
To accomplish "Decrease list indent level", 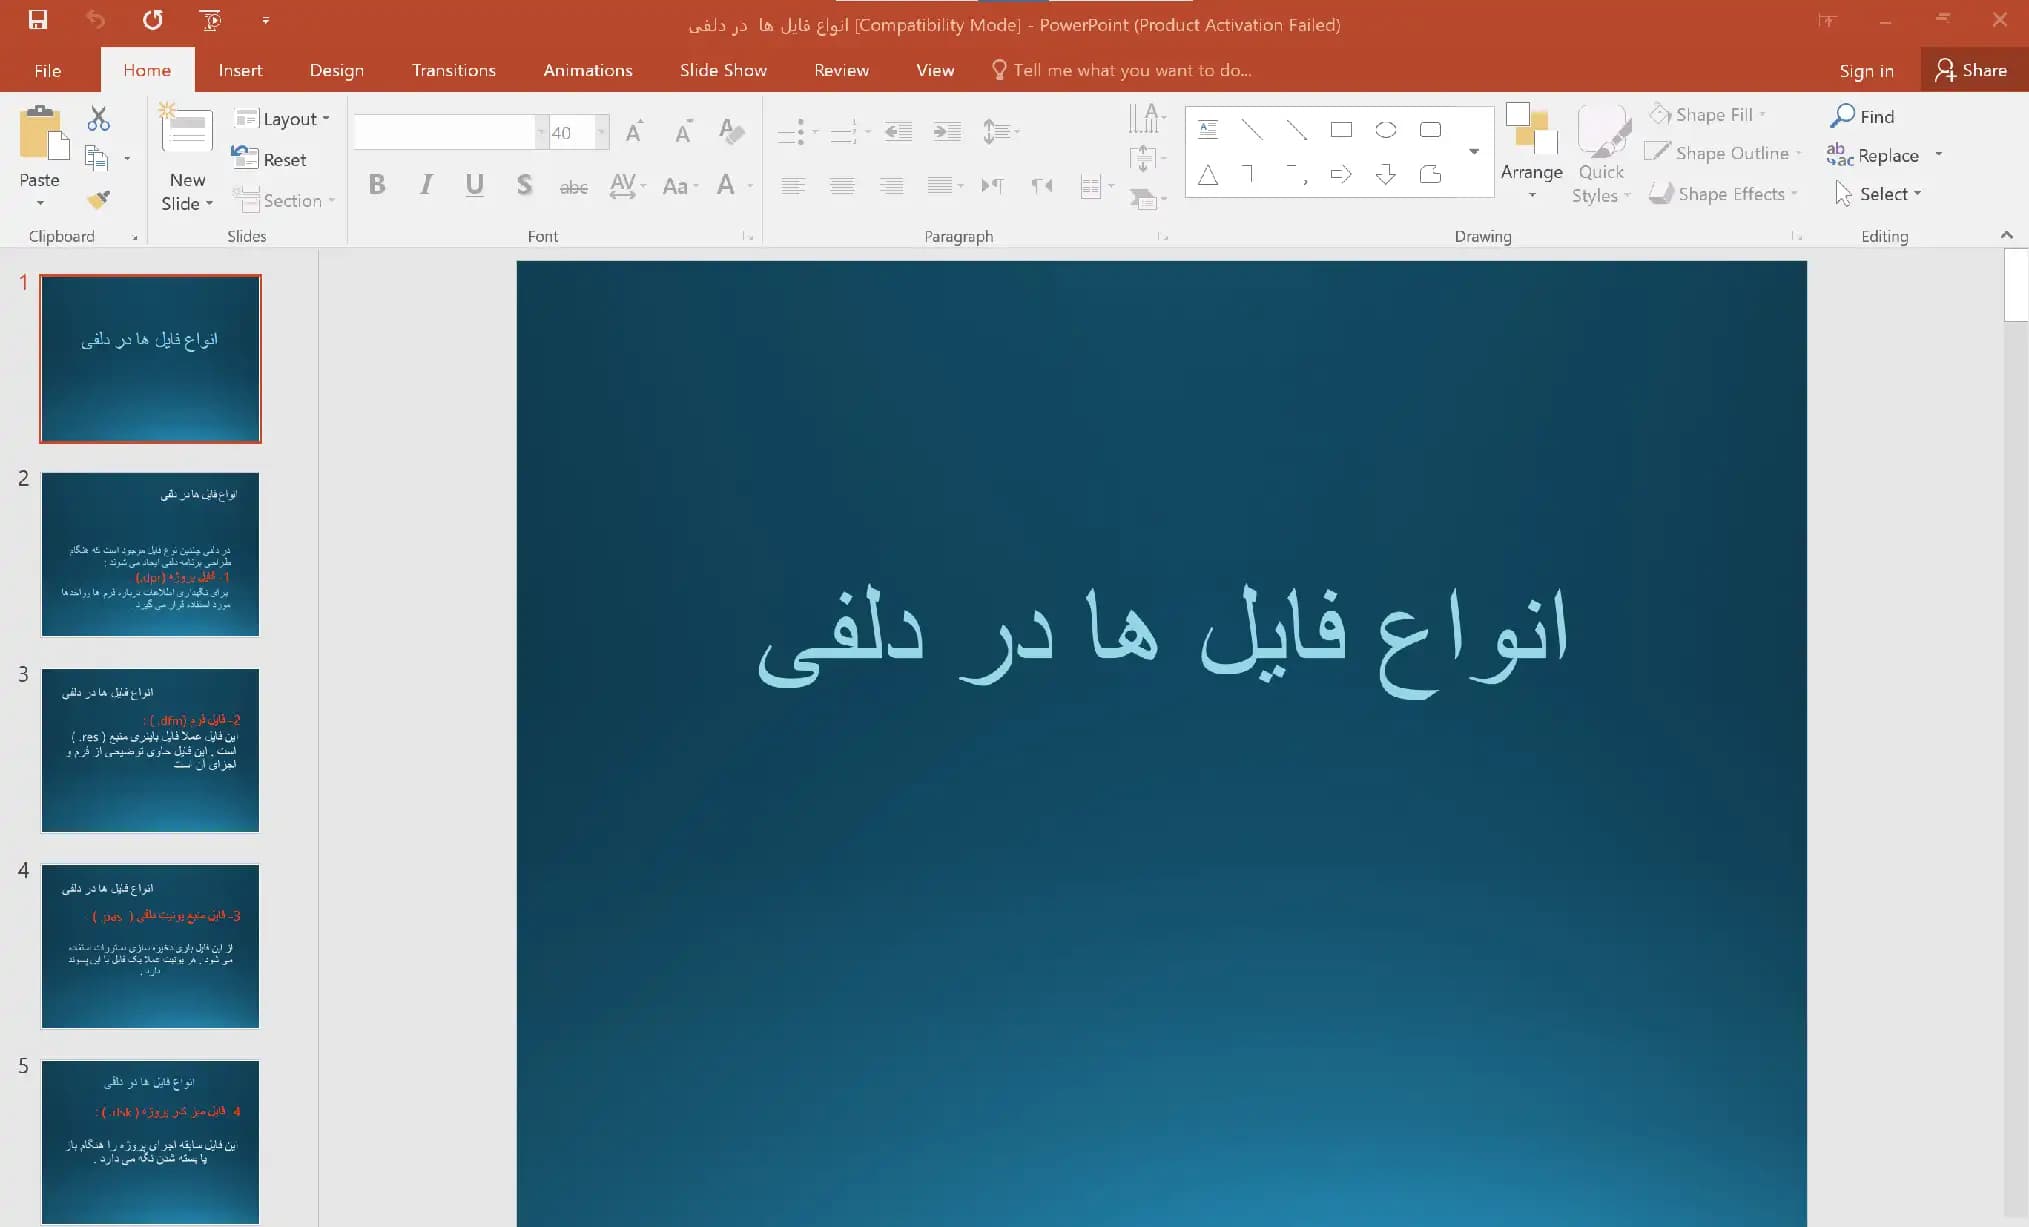I will (898, 131).
